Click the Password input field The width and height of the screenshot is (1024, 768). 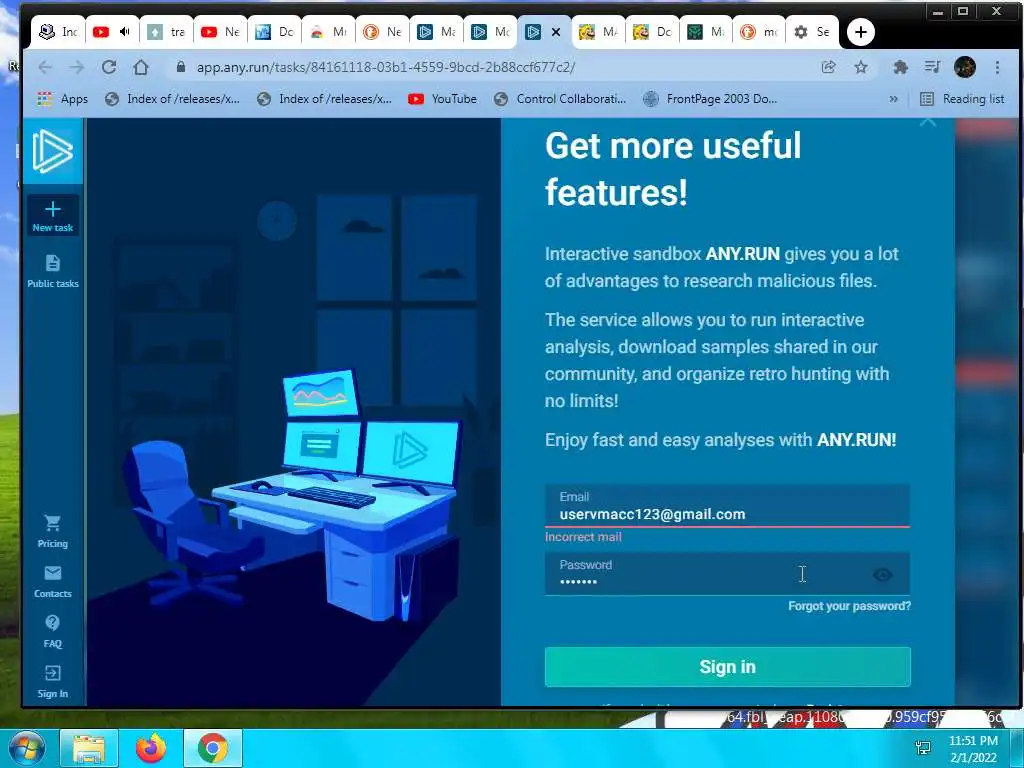click(727, 573)
